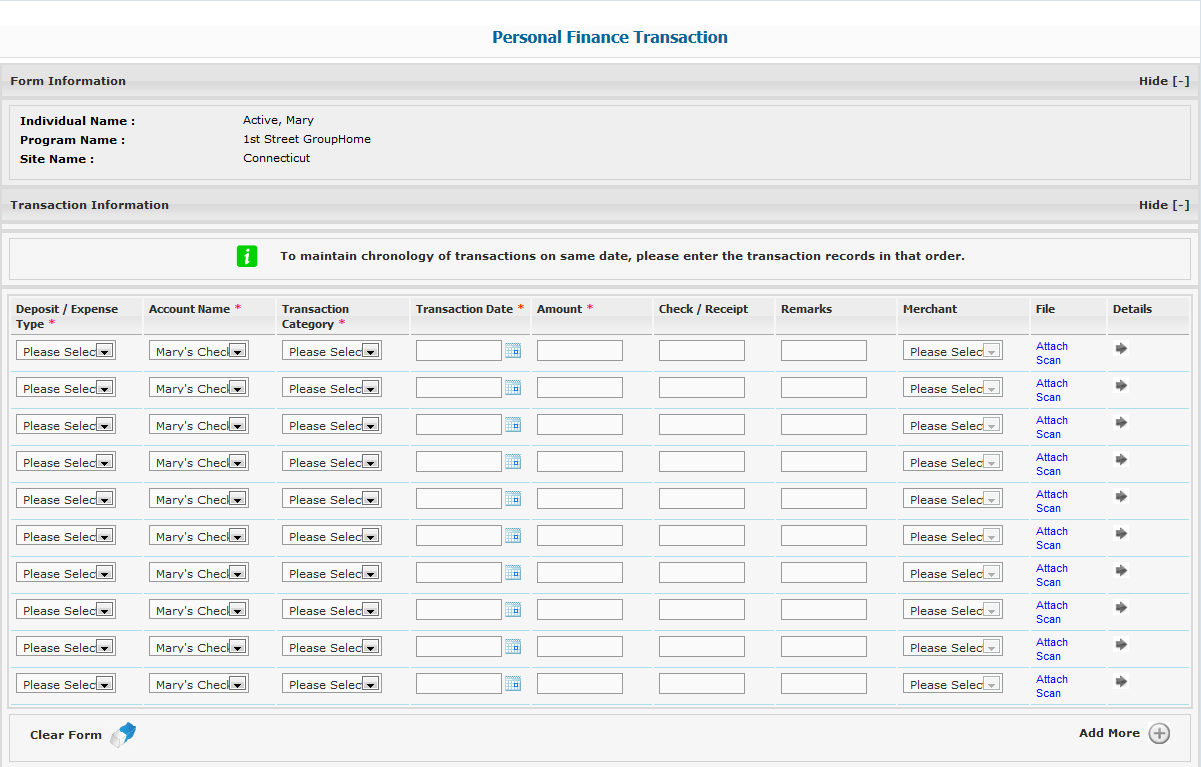The image size is (1201, 767).
Task: Click Scan link in sixth row
Action: pos(1048,545)
